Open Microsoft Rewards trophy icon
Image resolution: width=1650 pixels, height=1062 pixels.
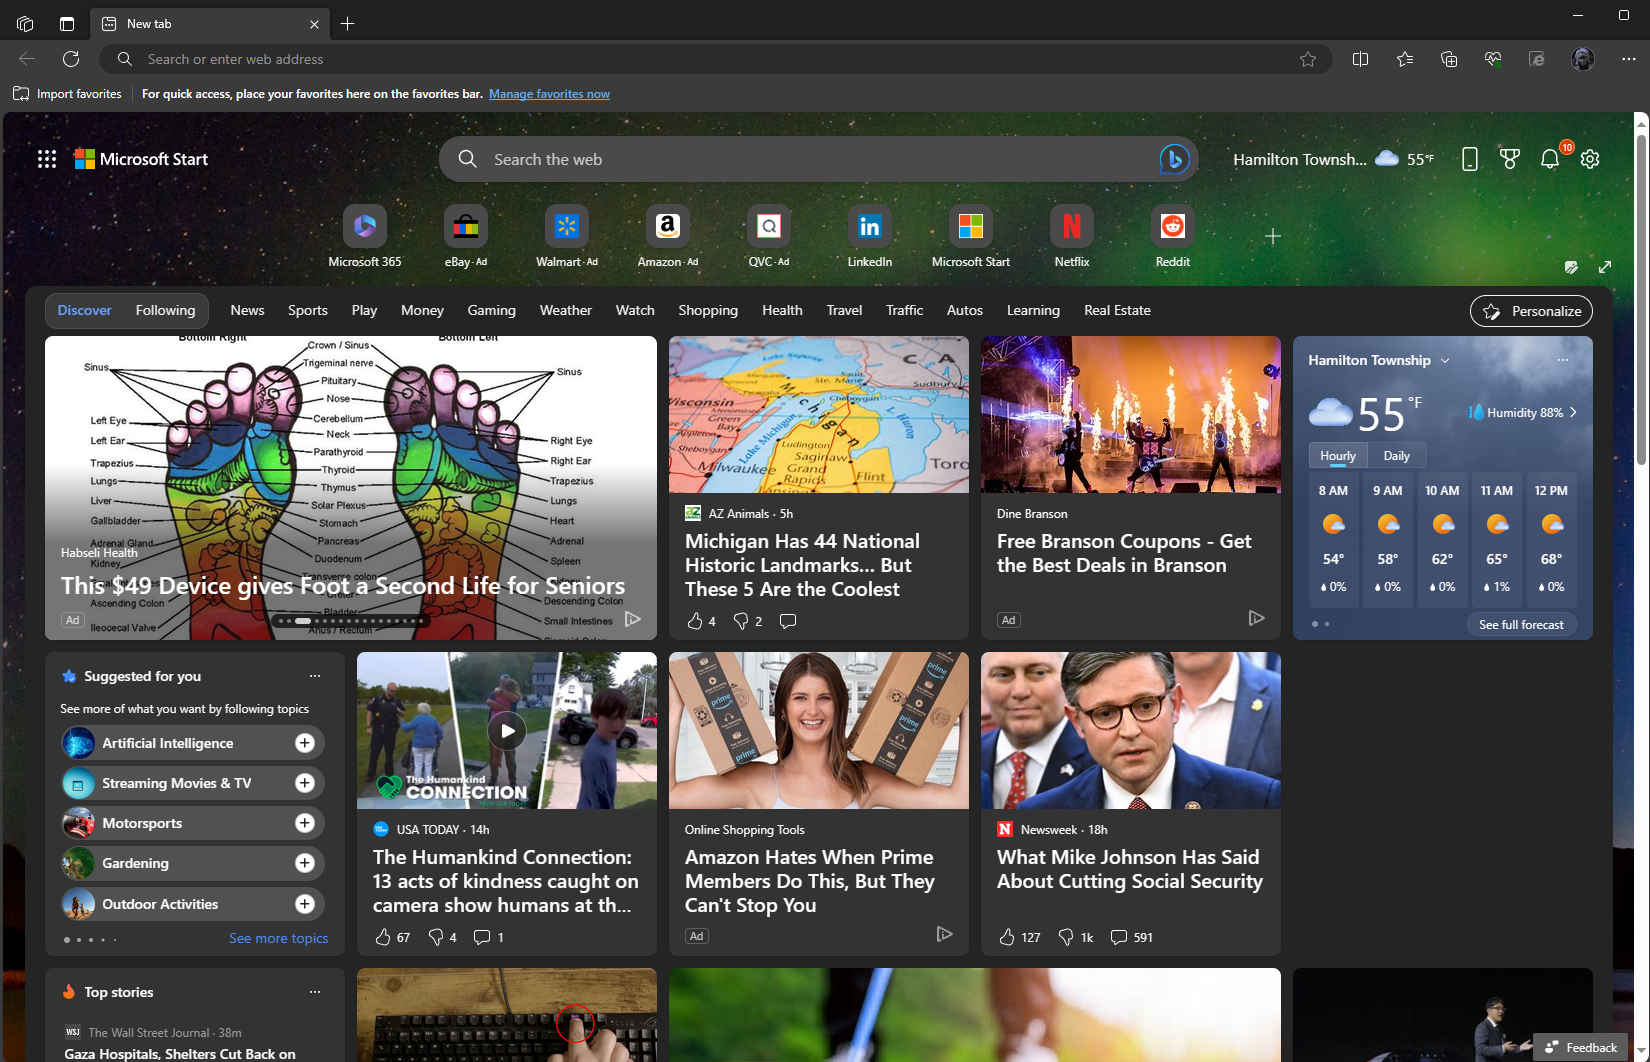pyautogui.click(x=1510, y=159)
